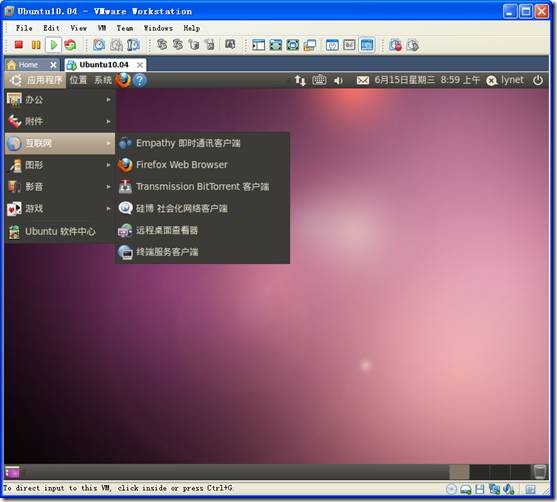Open the snapshot manager toolbar icon

[133, 45]
